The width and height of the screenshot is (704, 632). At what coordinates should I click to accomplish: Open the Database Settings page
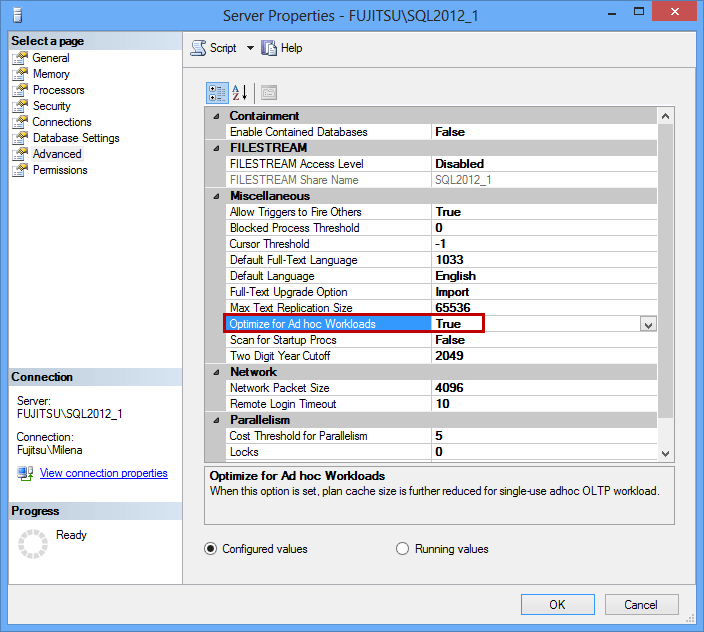76,138
